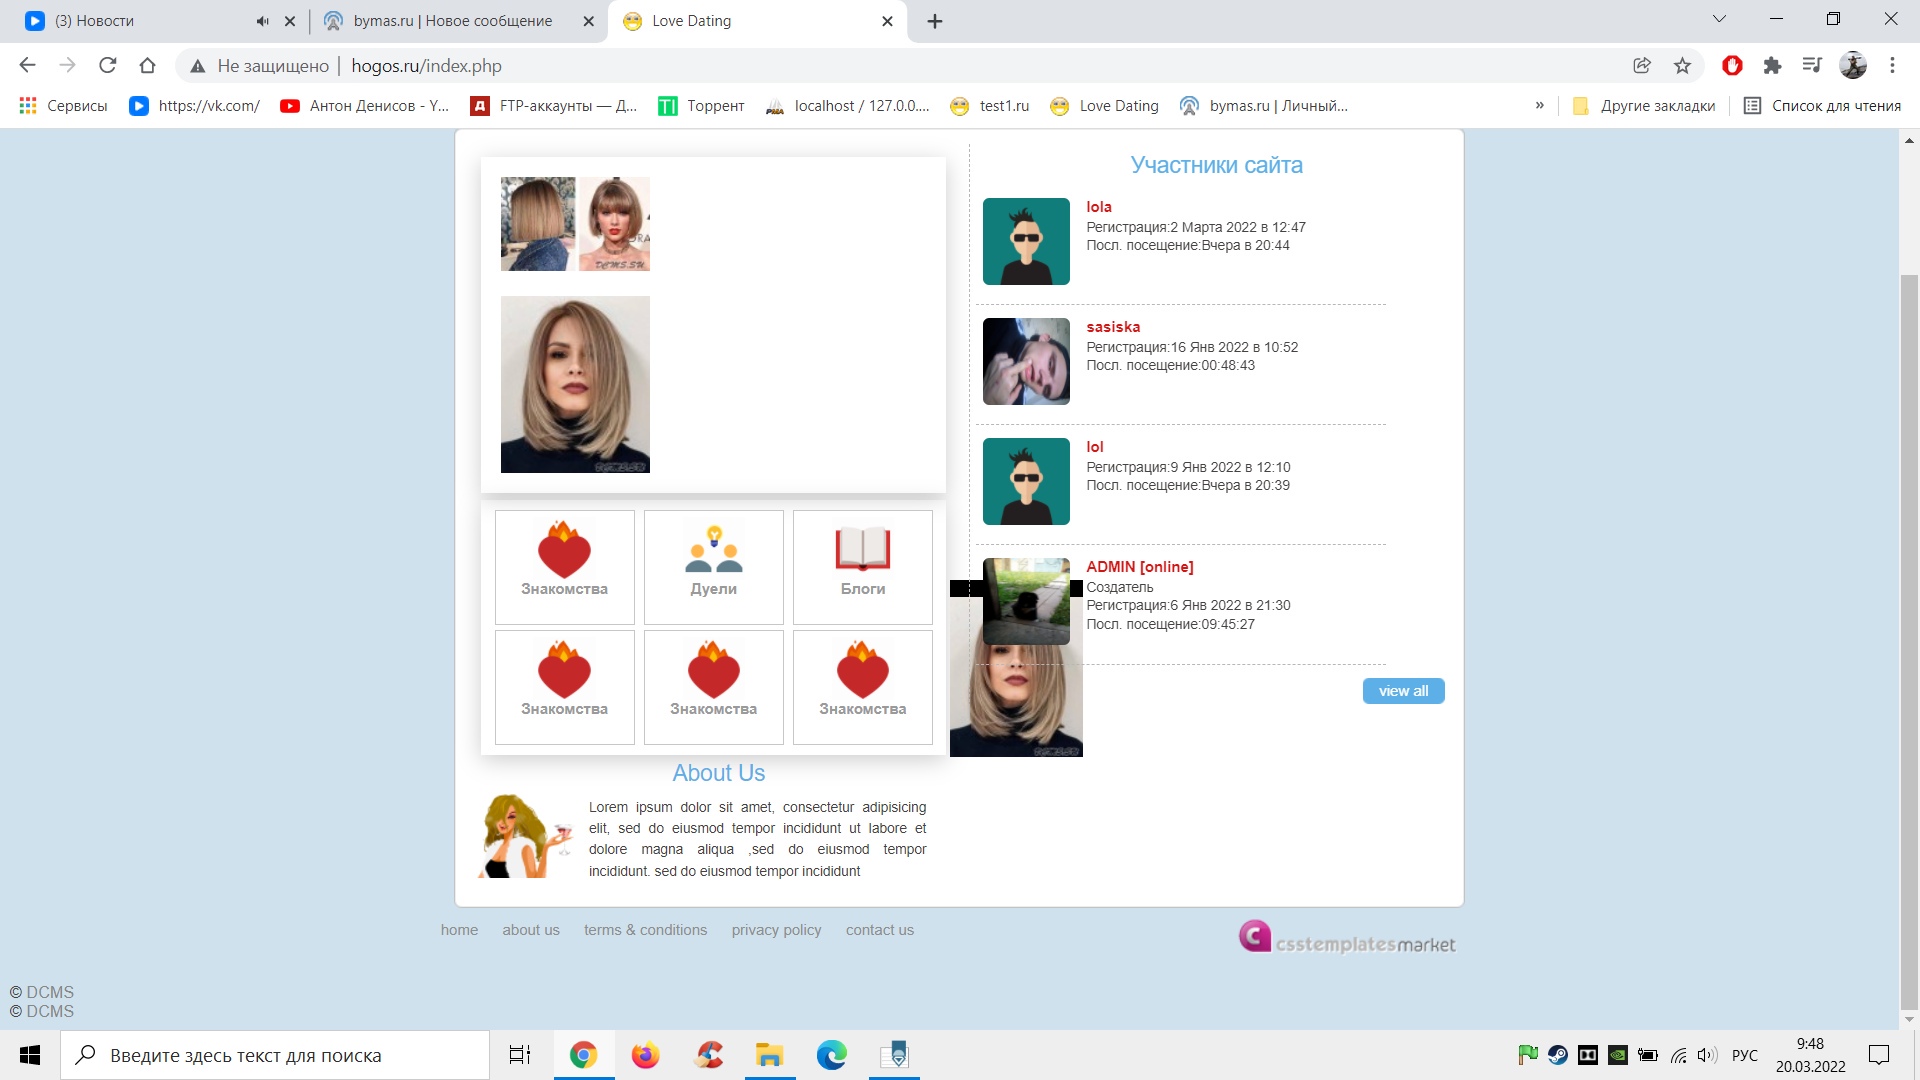Click the share page icon
This screenshot has height=1080, width=1920.
[1642, 66]
